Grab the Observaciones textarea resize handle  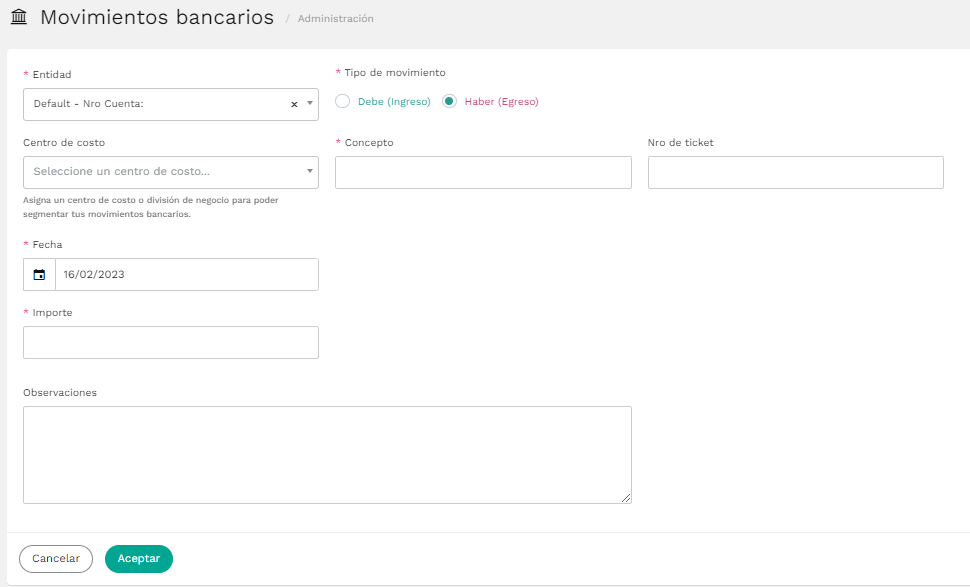pos(626,498)
